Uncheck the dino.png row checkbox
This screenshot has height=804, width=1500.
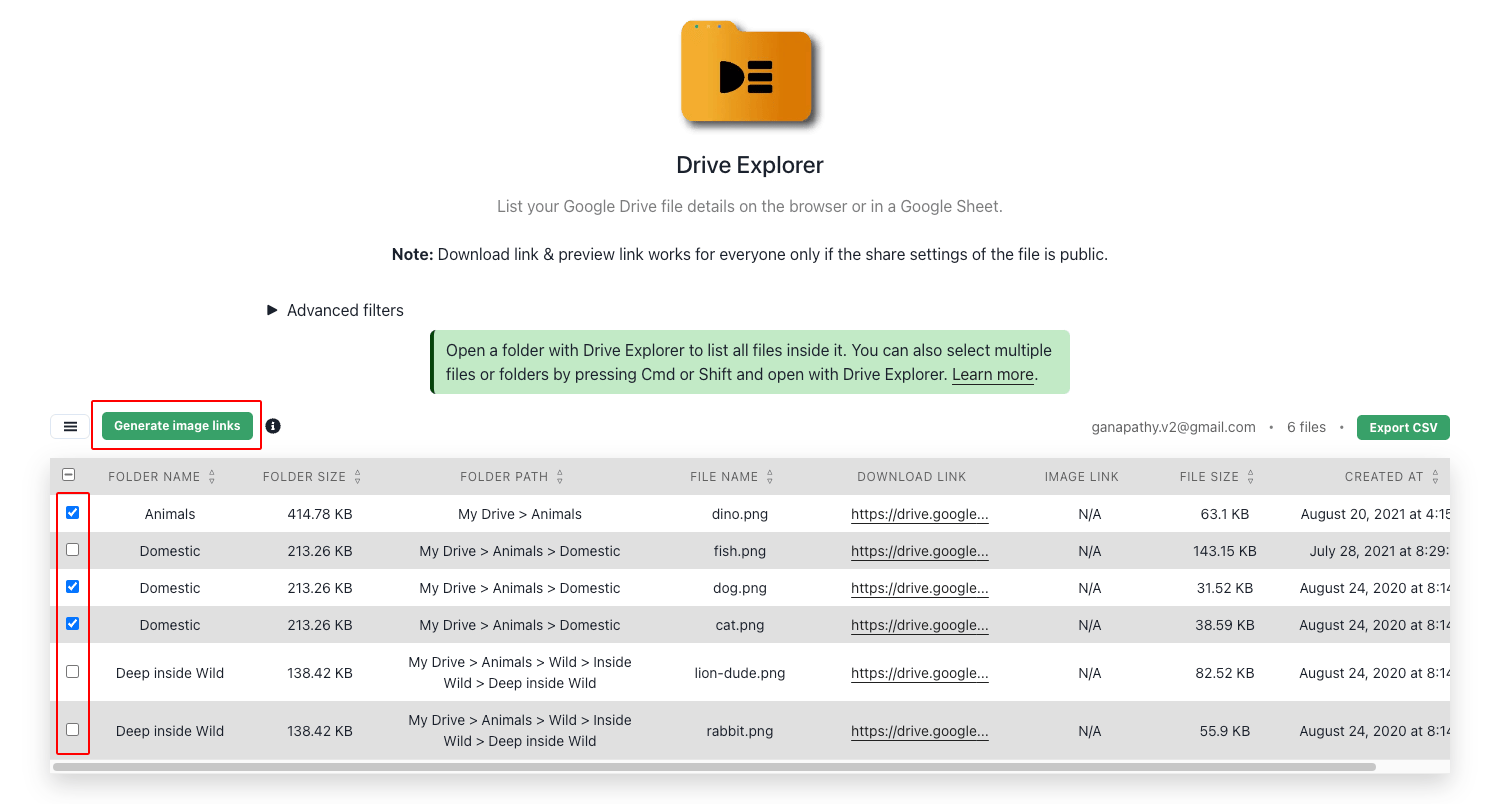(x=72, y=513)
